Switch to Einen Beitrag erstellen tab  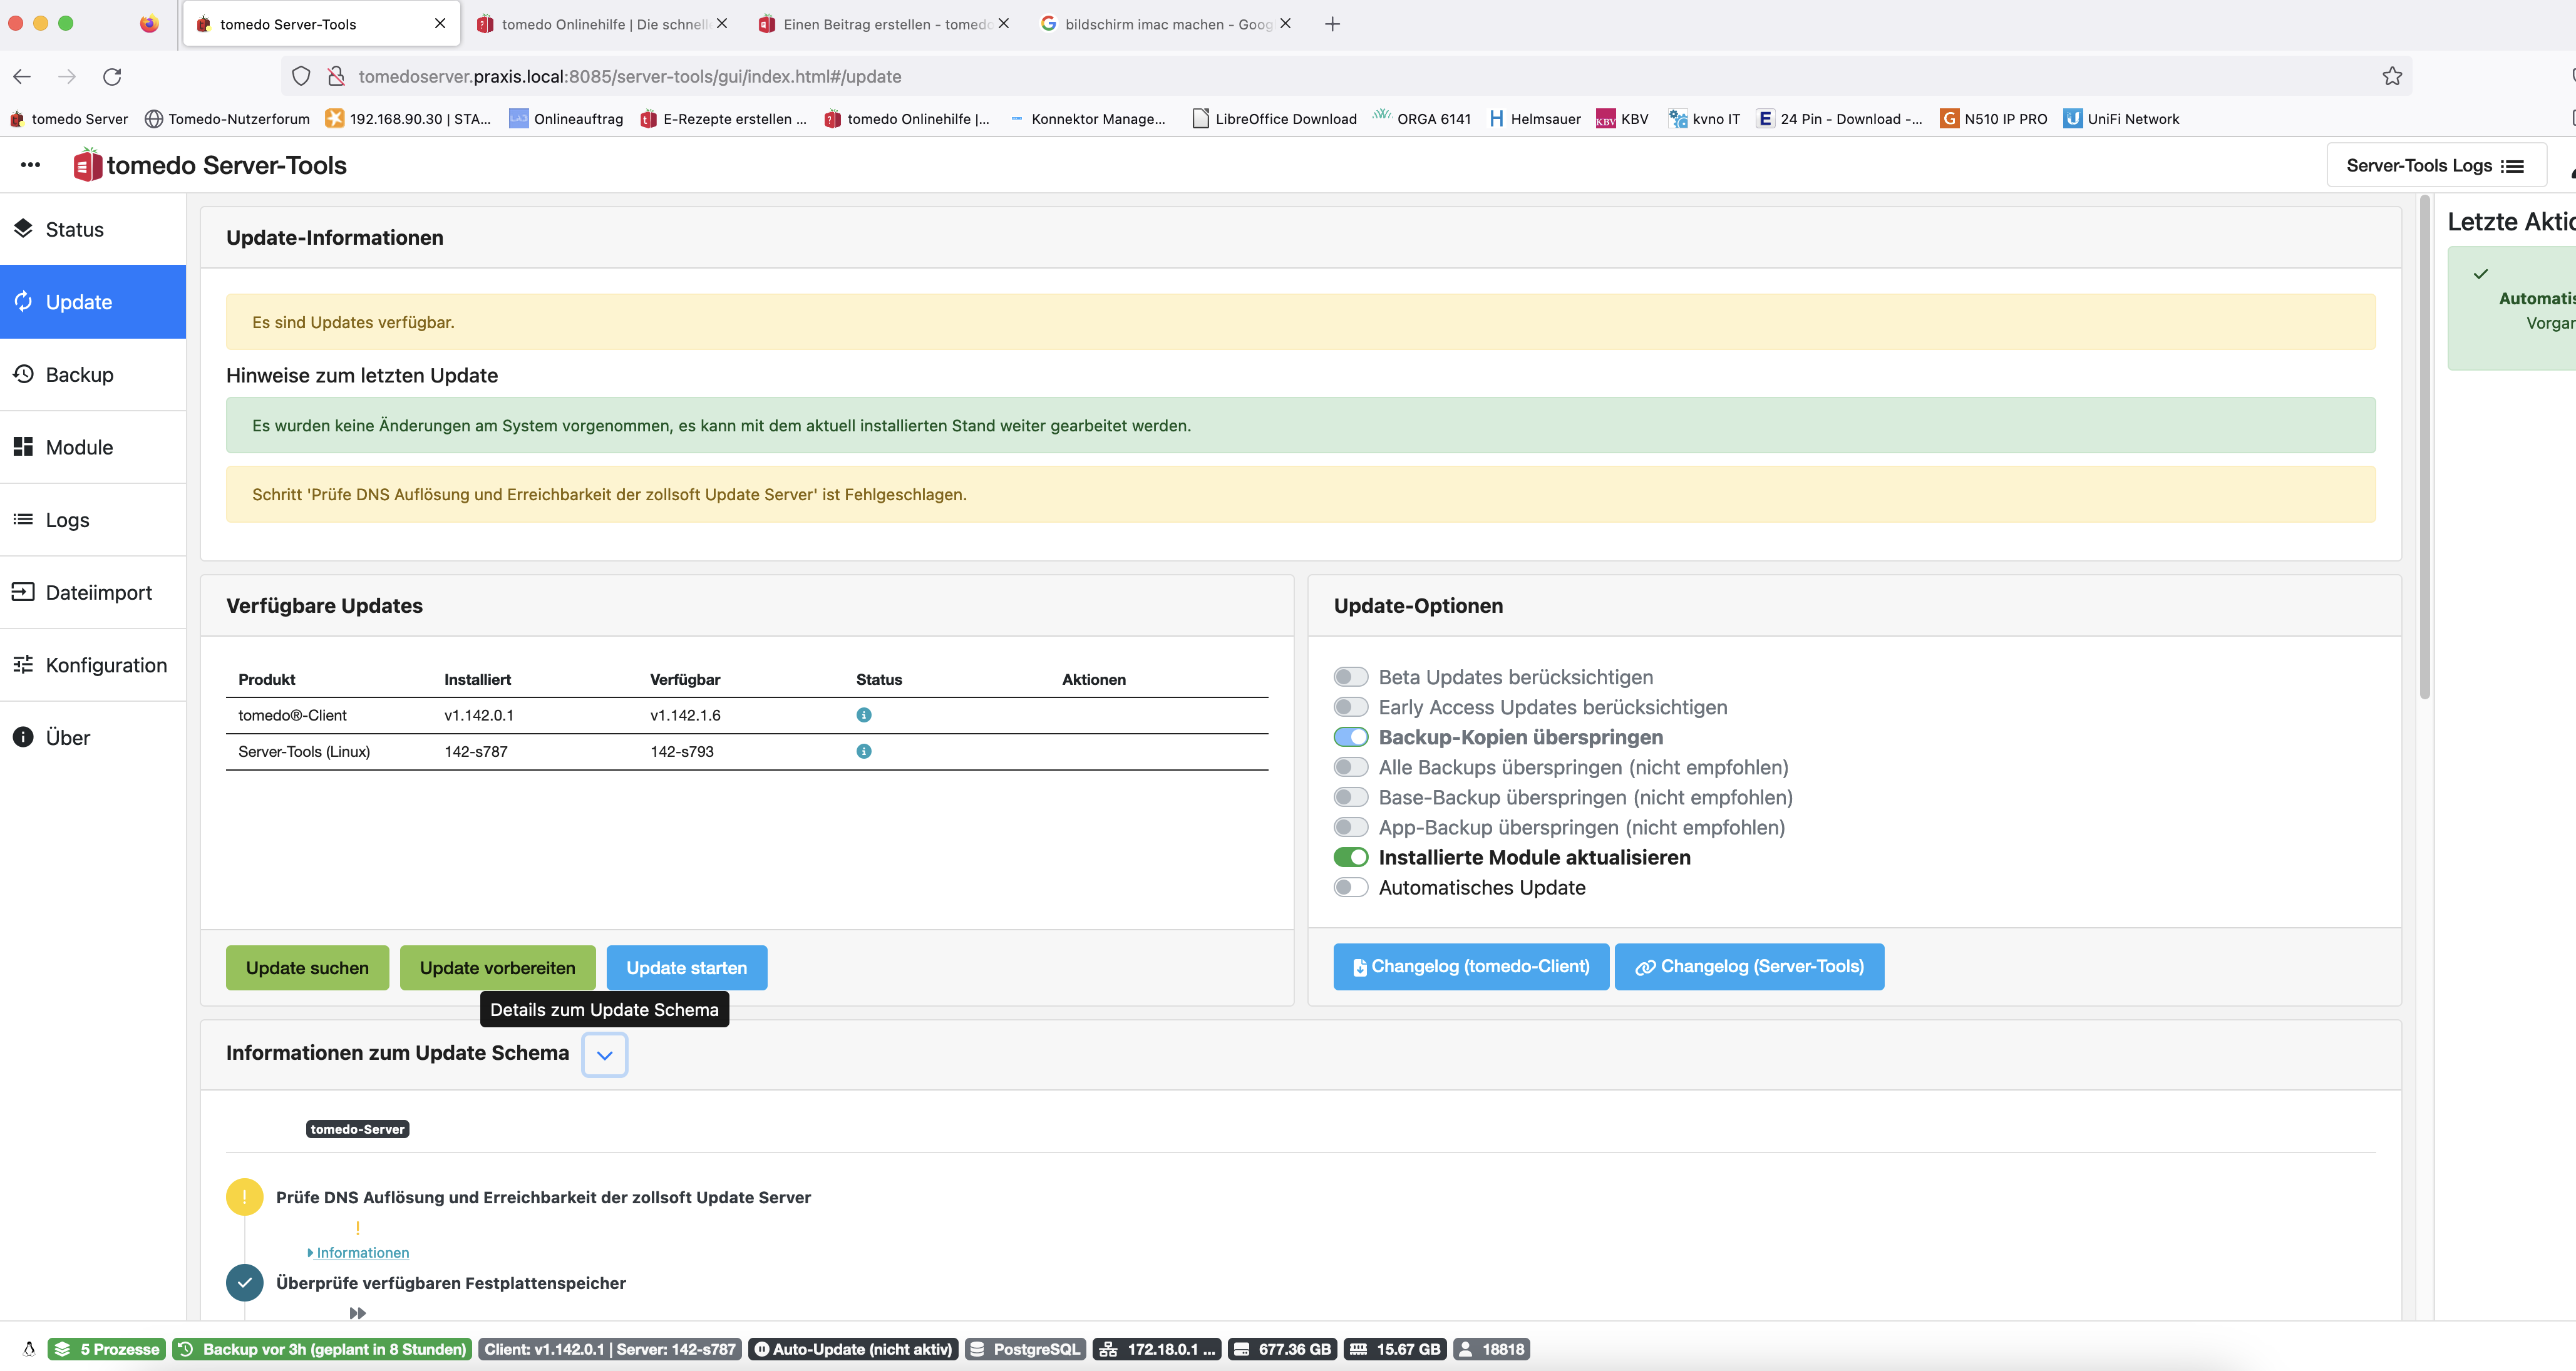pos(885,24)
